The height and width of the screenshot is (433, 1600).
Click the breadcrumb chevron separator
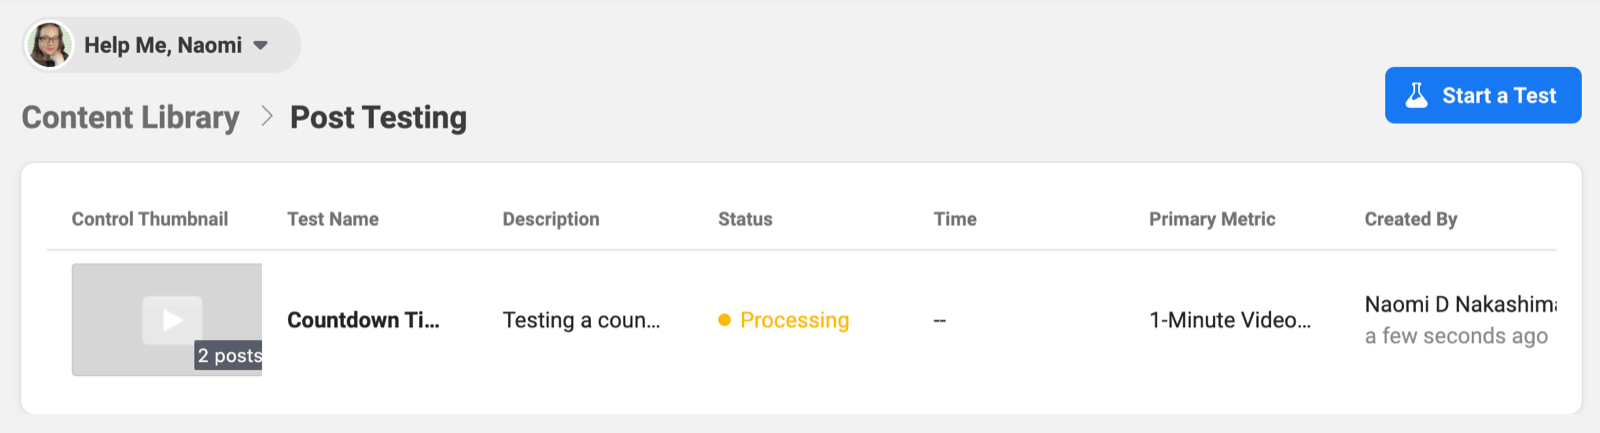[x=266, y=117]
